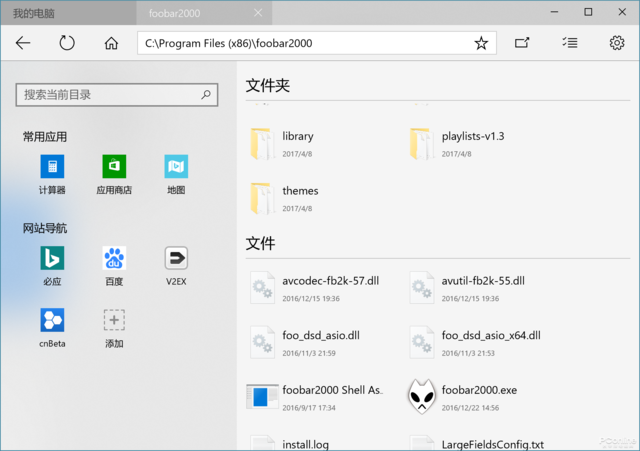Go back with the left arrow button
640x451 pixels.
pyautogui.click(x=23, y=43)
